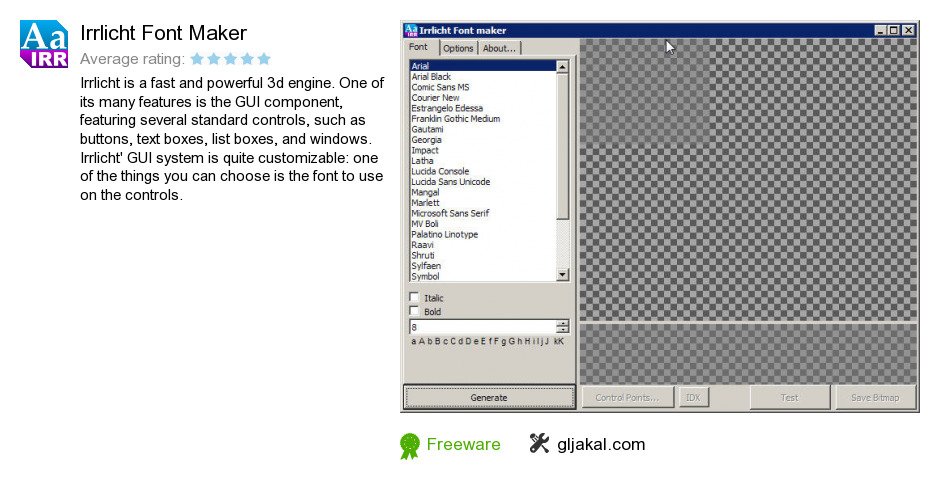The image size is (940, 490).
Task: Click the font list scrollbar thumb
Action: click(562, 146)
